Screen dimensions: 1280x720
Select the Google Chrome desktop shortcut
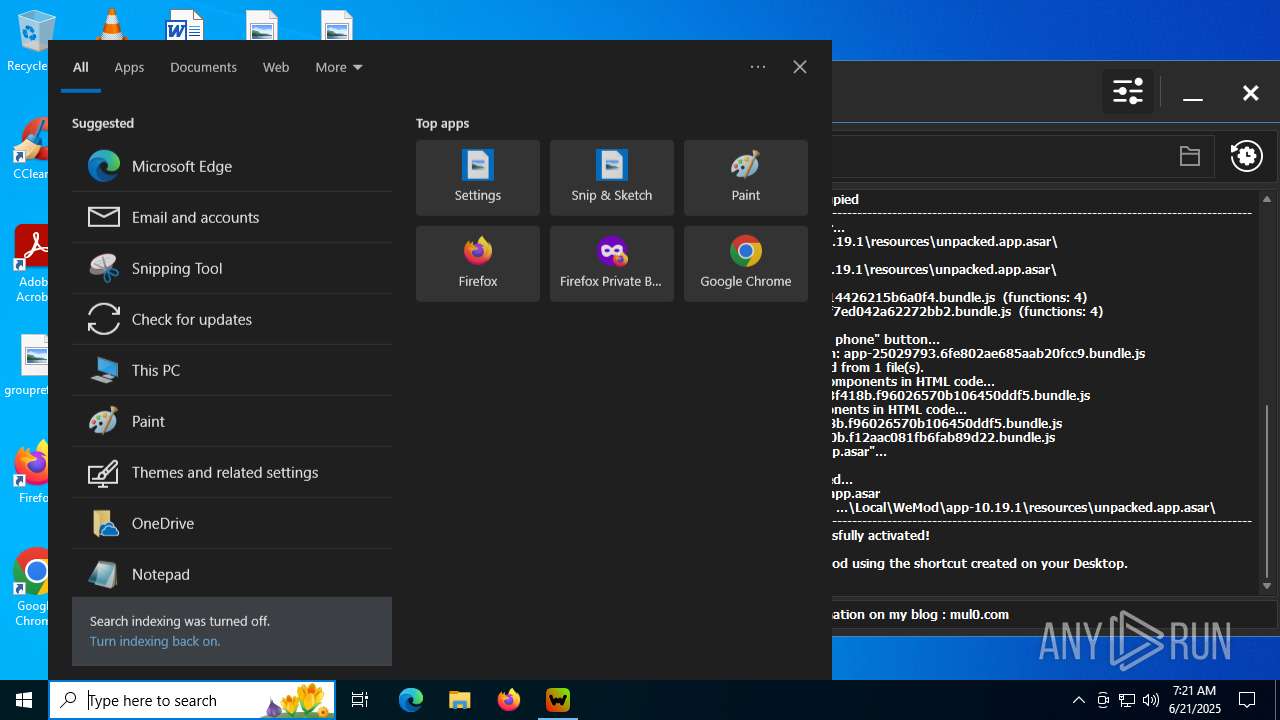(30, 588)
